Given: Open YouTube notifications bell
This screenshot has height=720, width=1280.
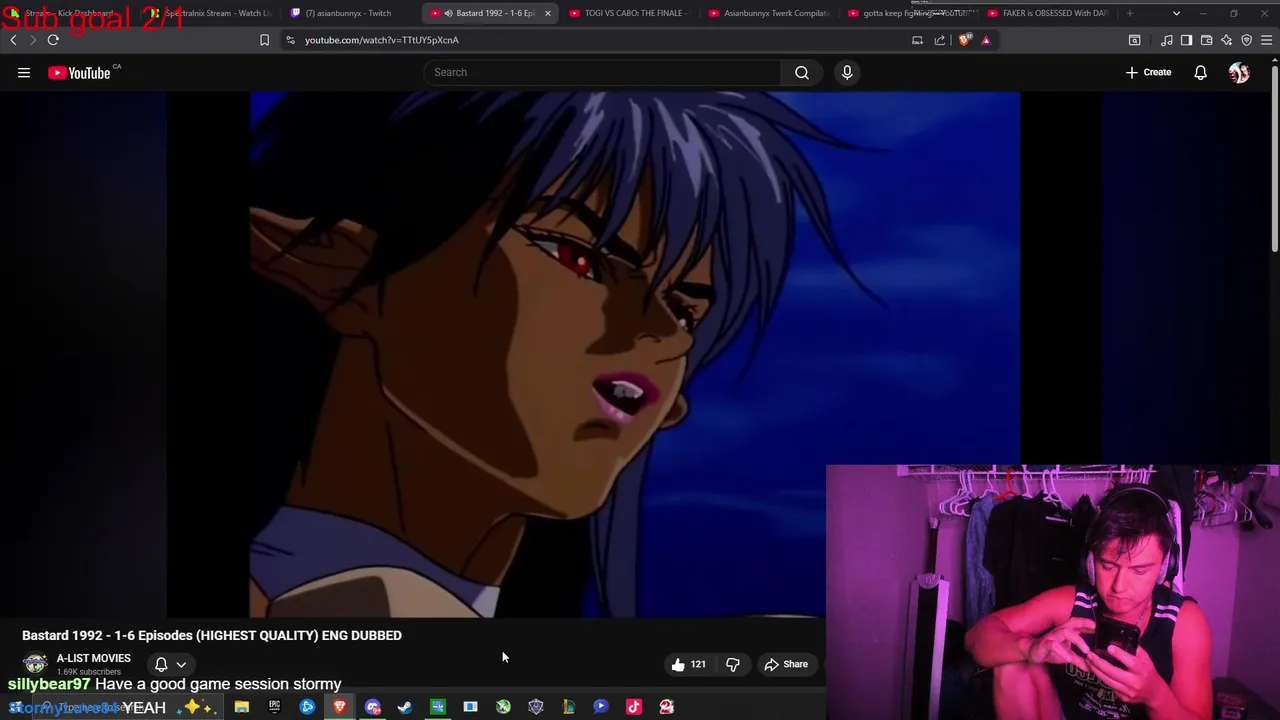Looking at the screenshot, I should [1200, 72].
